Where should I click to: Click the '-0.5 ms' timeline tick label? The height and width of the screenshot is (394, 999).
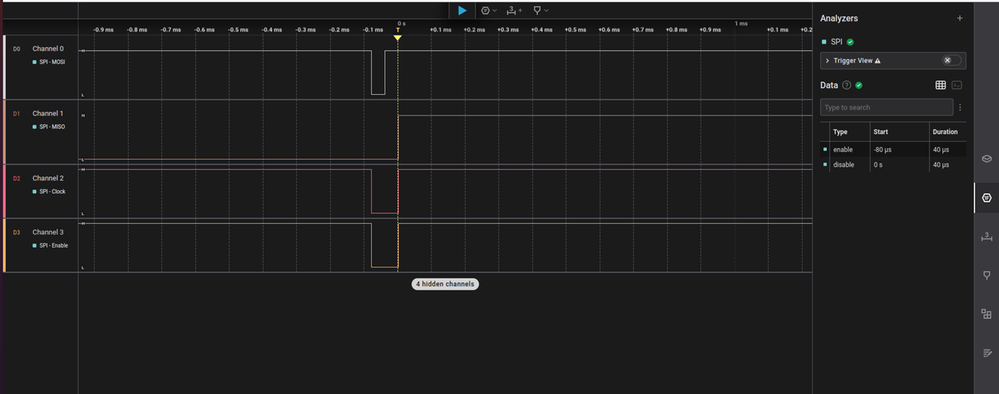238,30
